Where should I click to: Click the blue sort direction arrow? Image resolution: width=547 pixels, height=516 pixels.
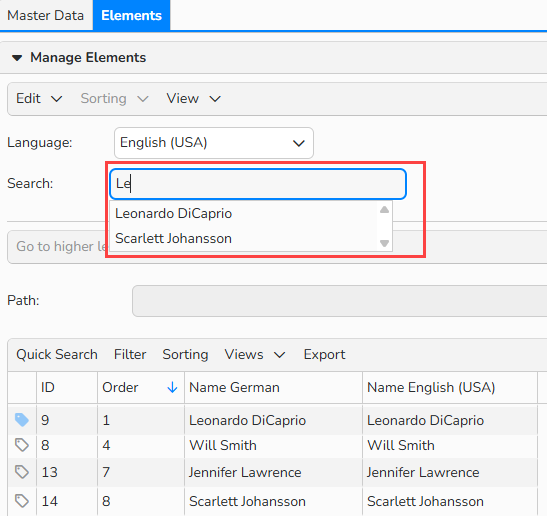click(172, 388)
